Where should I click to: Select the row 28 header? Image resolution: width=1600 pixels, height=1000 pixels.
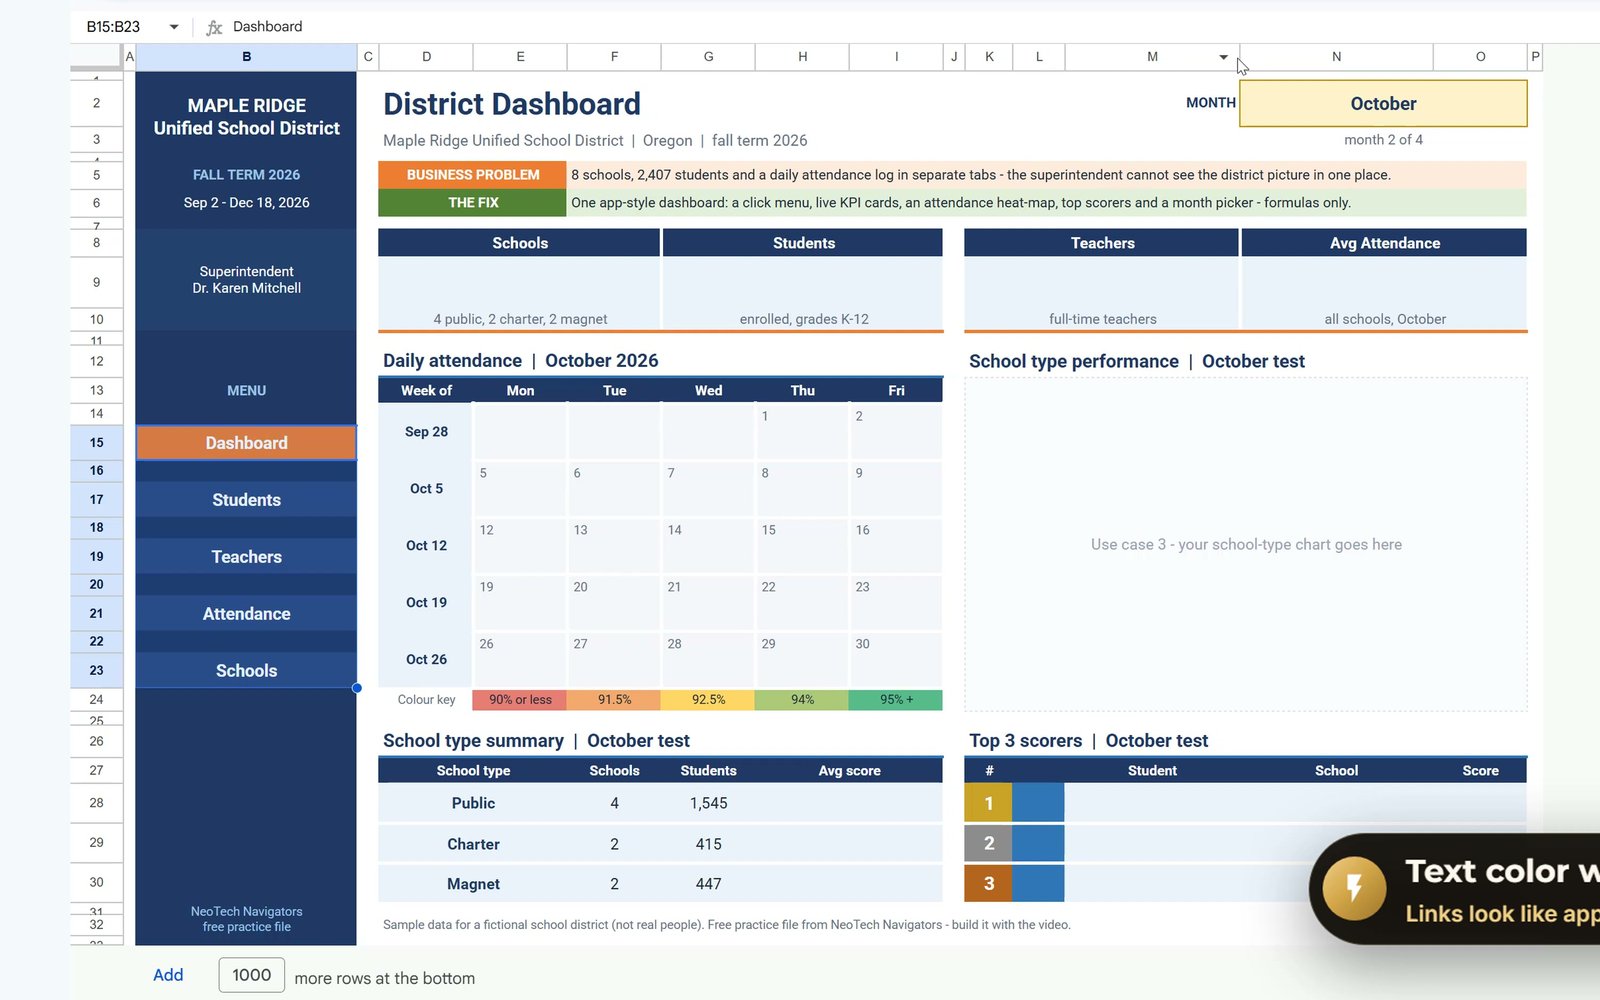(96, 803)
